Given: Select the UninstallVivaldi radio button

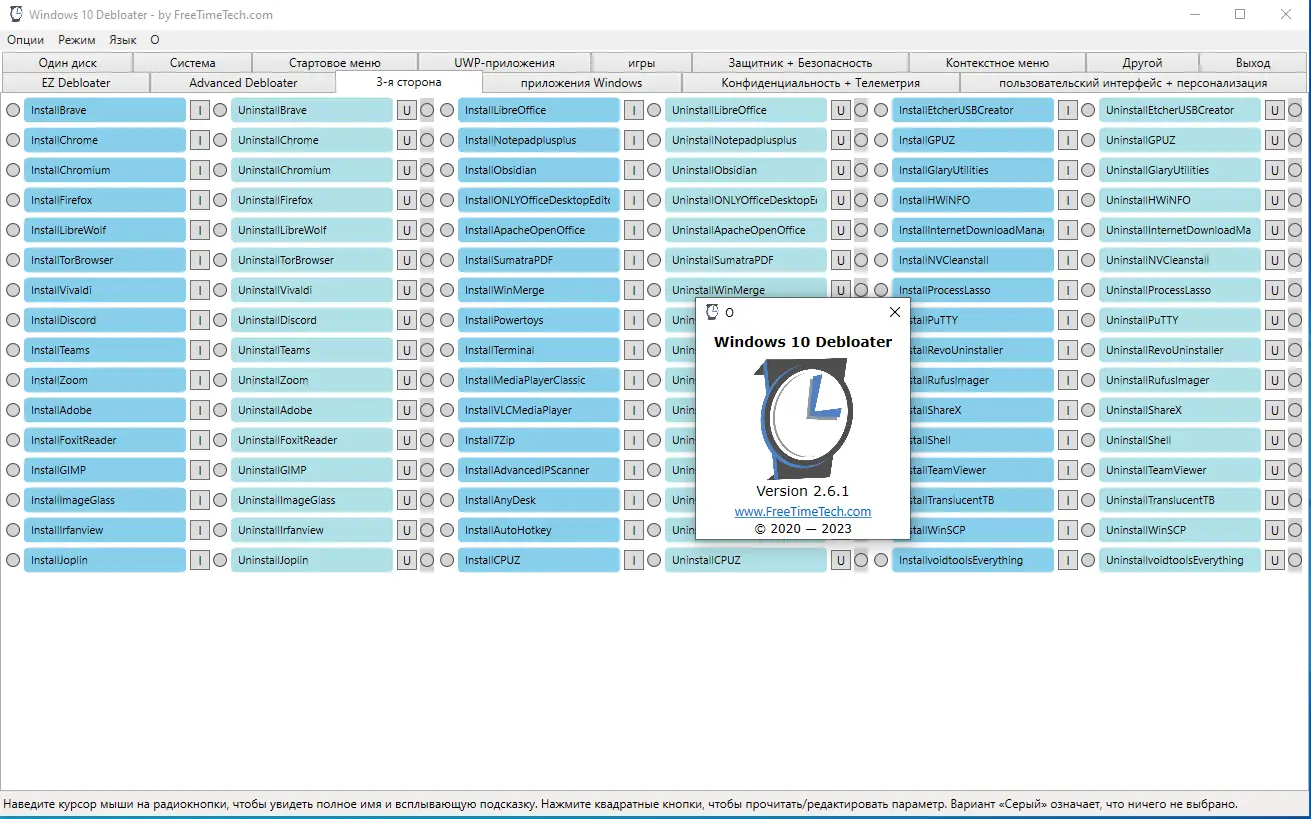Looking at the screenshot, I should [x=220, y=290].
